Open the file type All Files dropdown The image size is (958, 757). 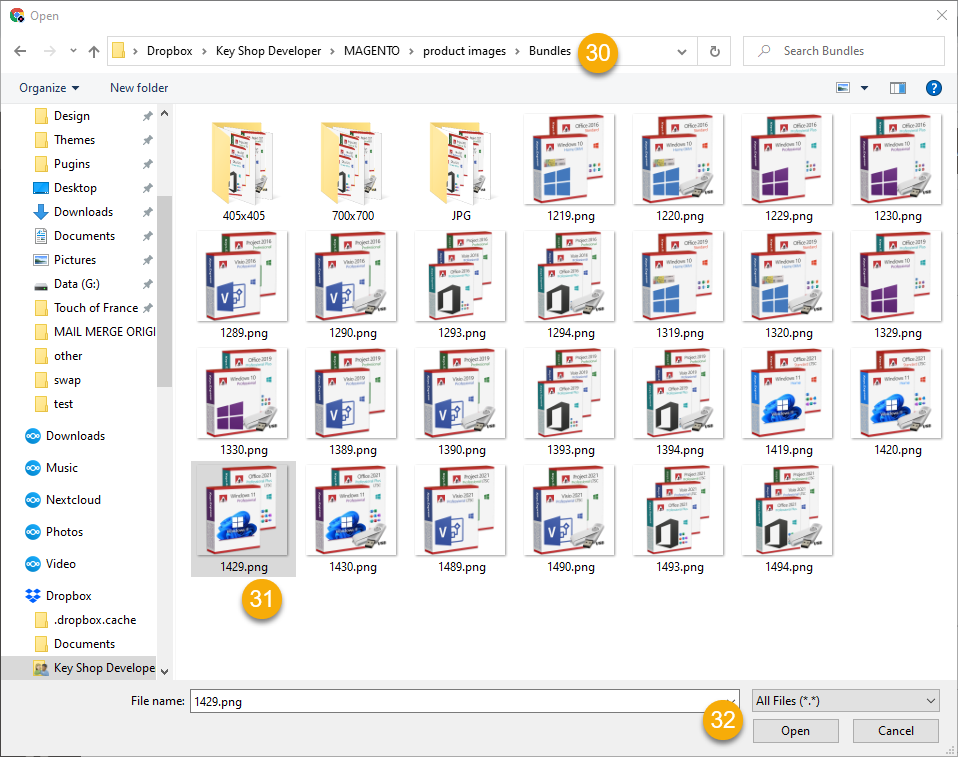tap(845, 701)
